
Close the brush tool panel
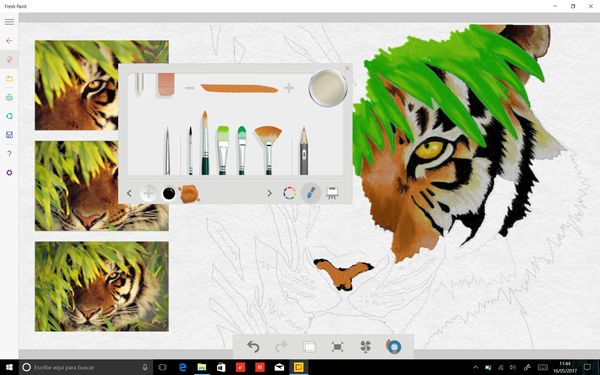click(347, 68)
